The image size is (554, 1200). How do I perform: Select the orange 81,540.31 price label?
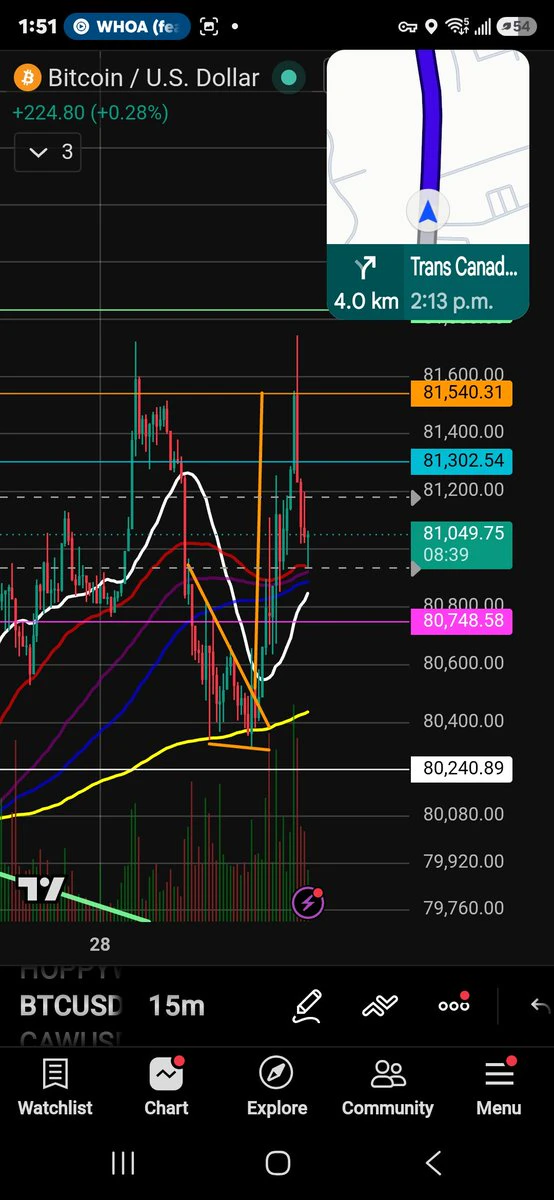[461, 393]
